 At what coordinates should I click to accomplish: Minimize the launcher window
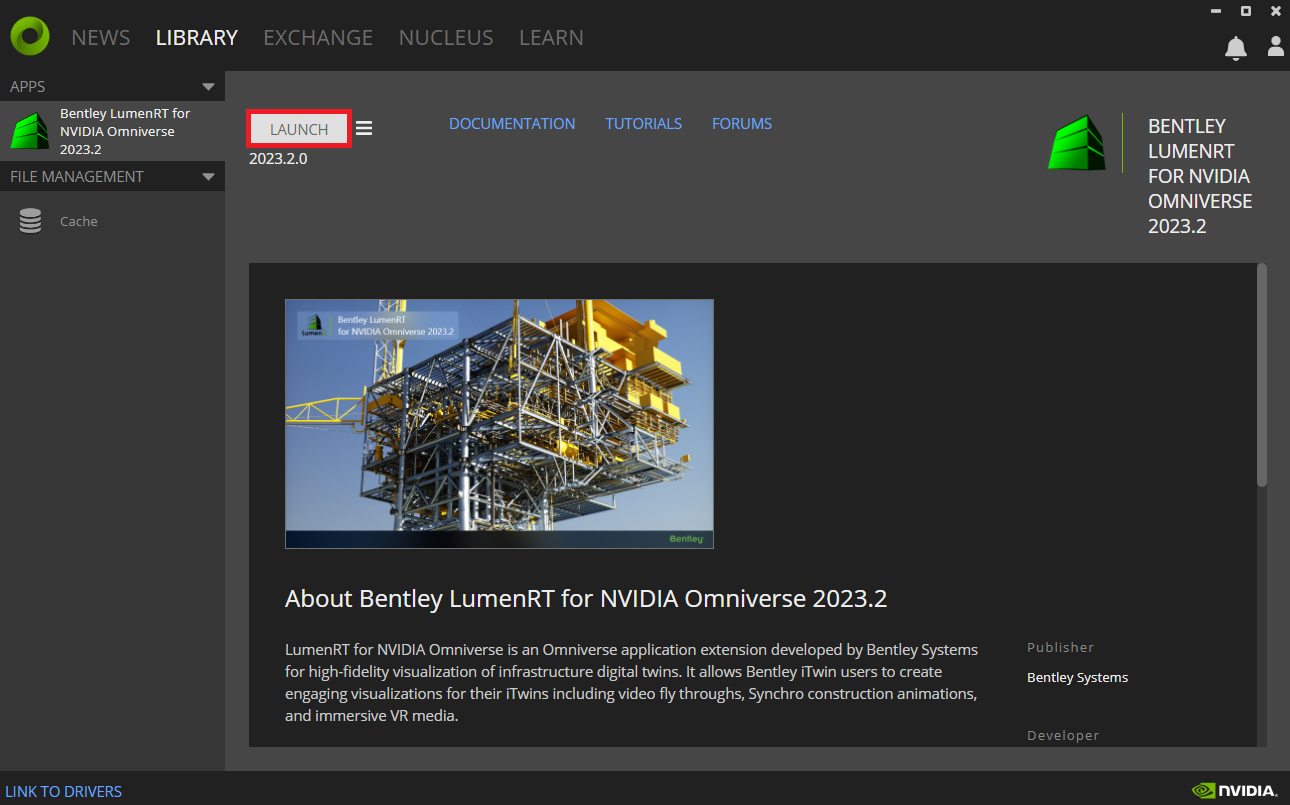tap(1216, 11)
